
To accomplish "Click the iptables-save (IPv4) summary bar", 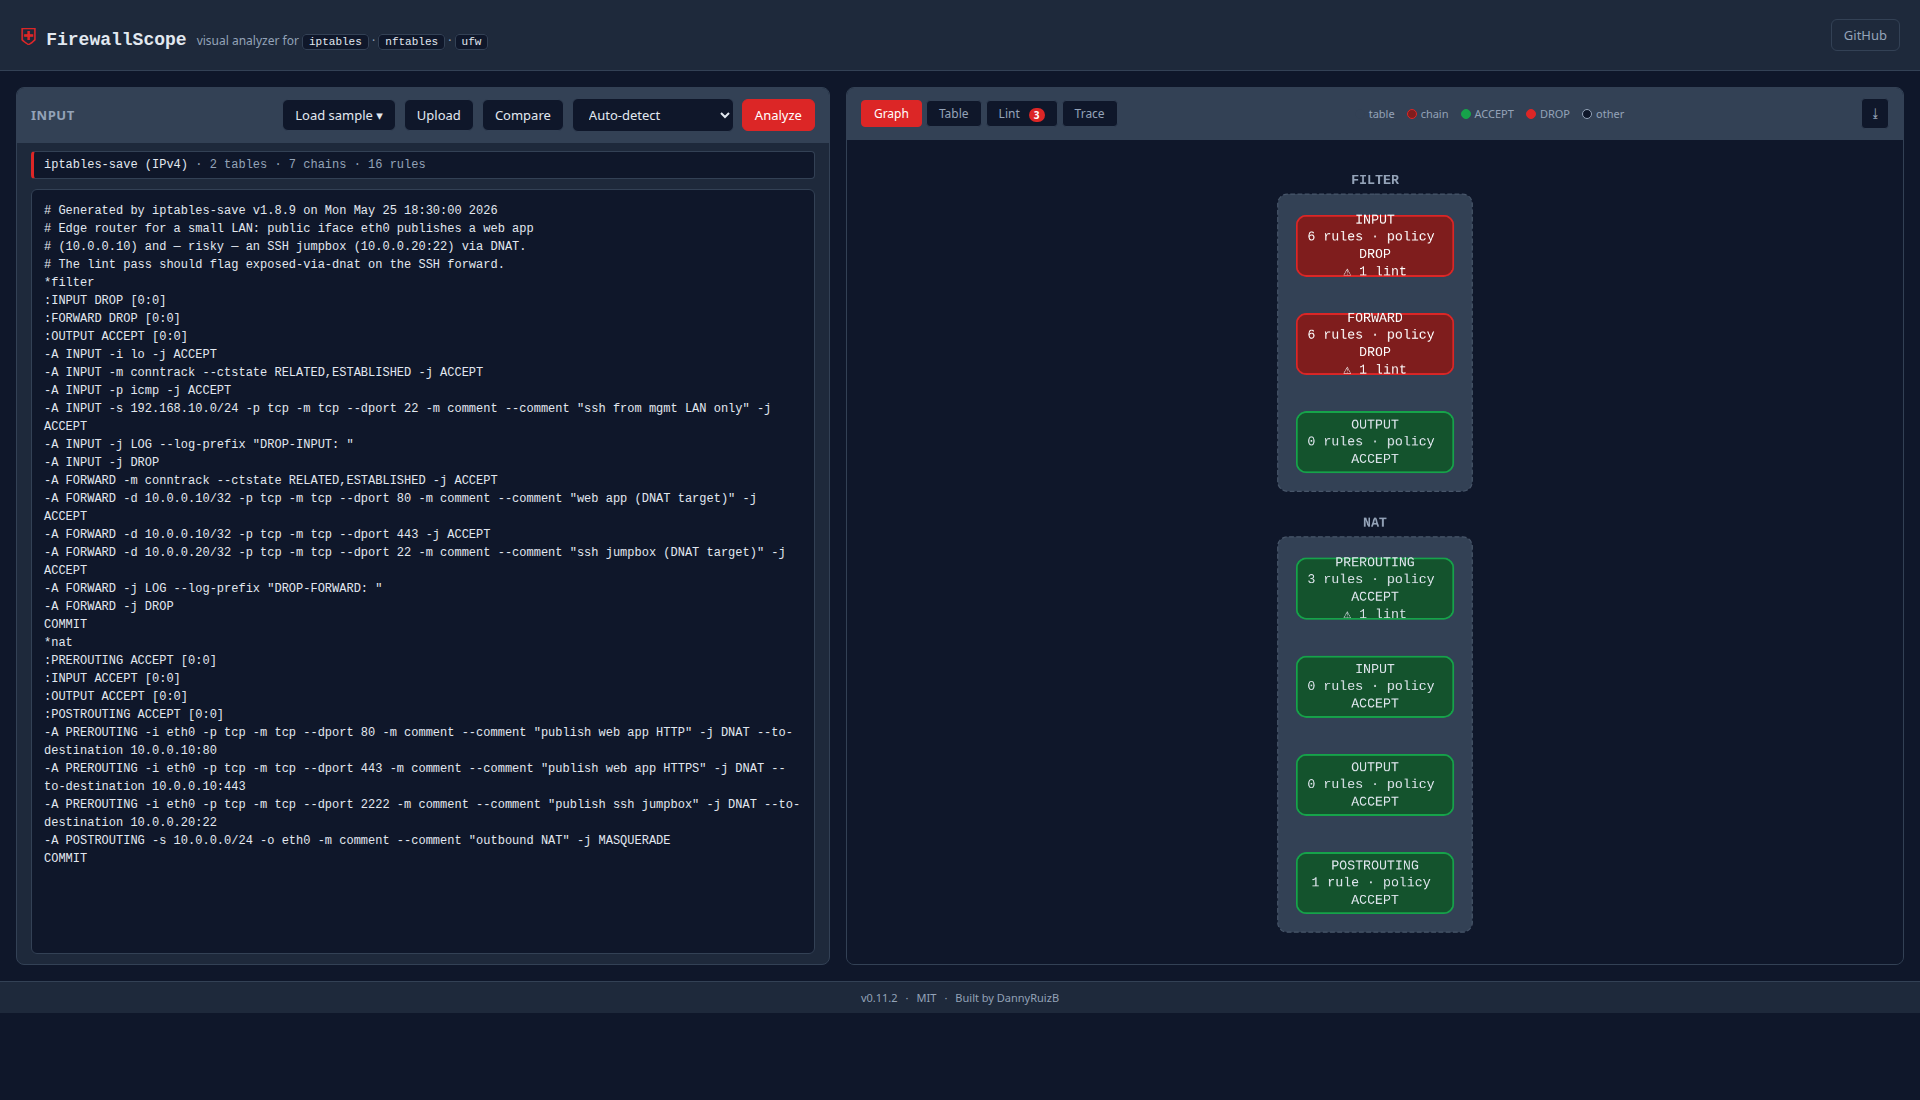I will tap(423, 164).
